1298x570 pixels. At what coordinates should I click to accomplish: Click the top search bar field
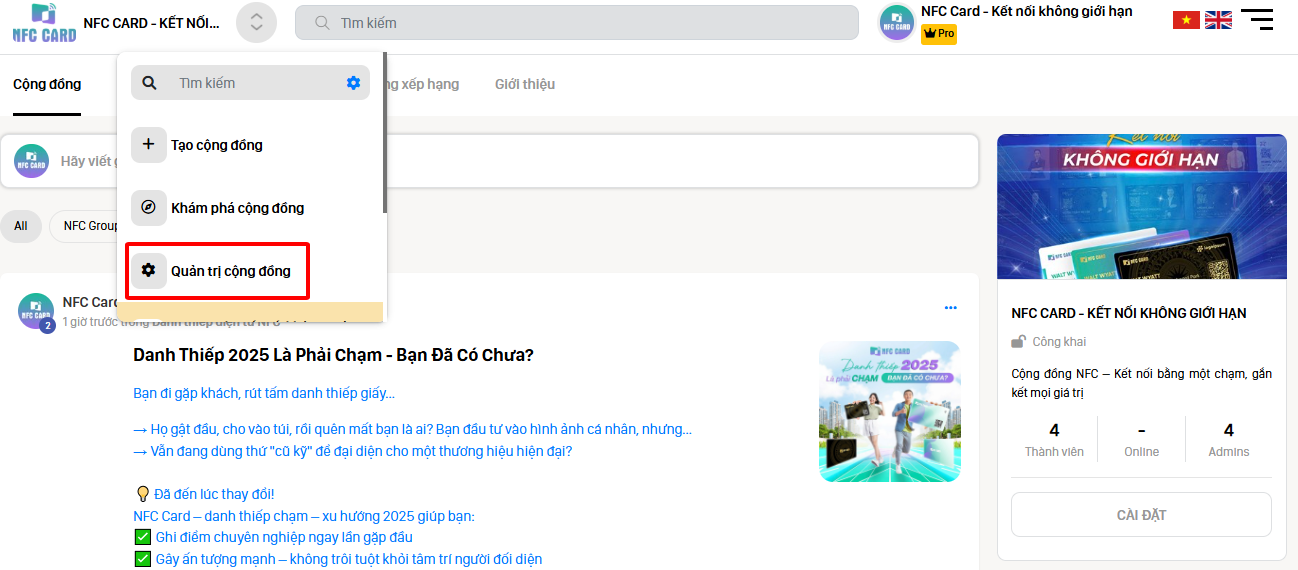[576, 23]
